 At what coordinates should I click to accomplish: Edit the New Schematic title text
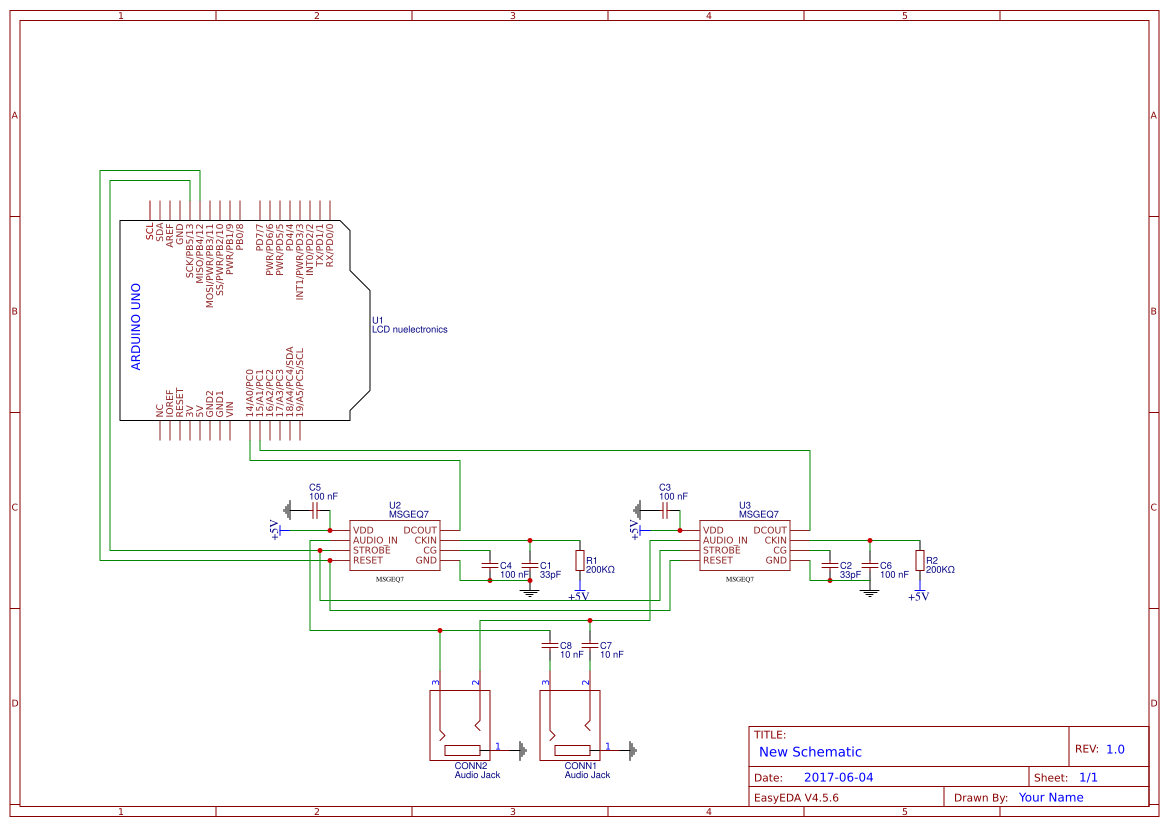(808, 752)
